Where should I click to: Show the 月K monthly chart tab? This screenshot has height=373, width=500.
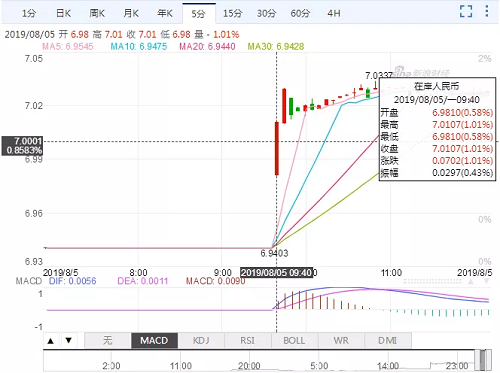pos(131,13)
